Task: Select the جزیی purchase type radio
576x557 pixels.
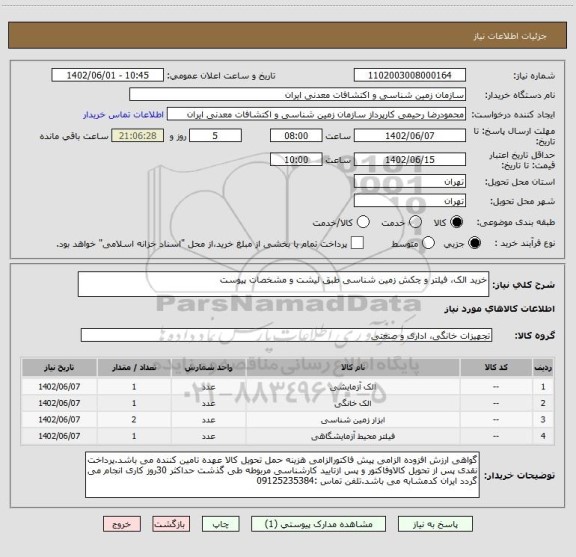Action: [474, 243]
